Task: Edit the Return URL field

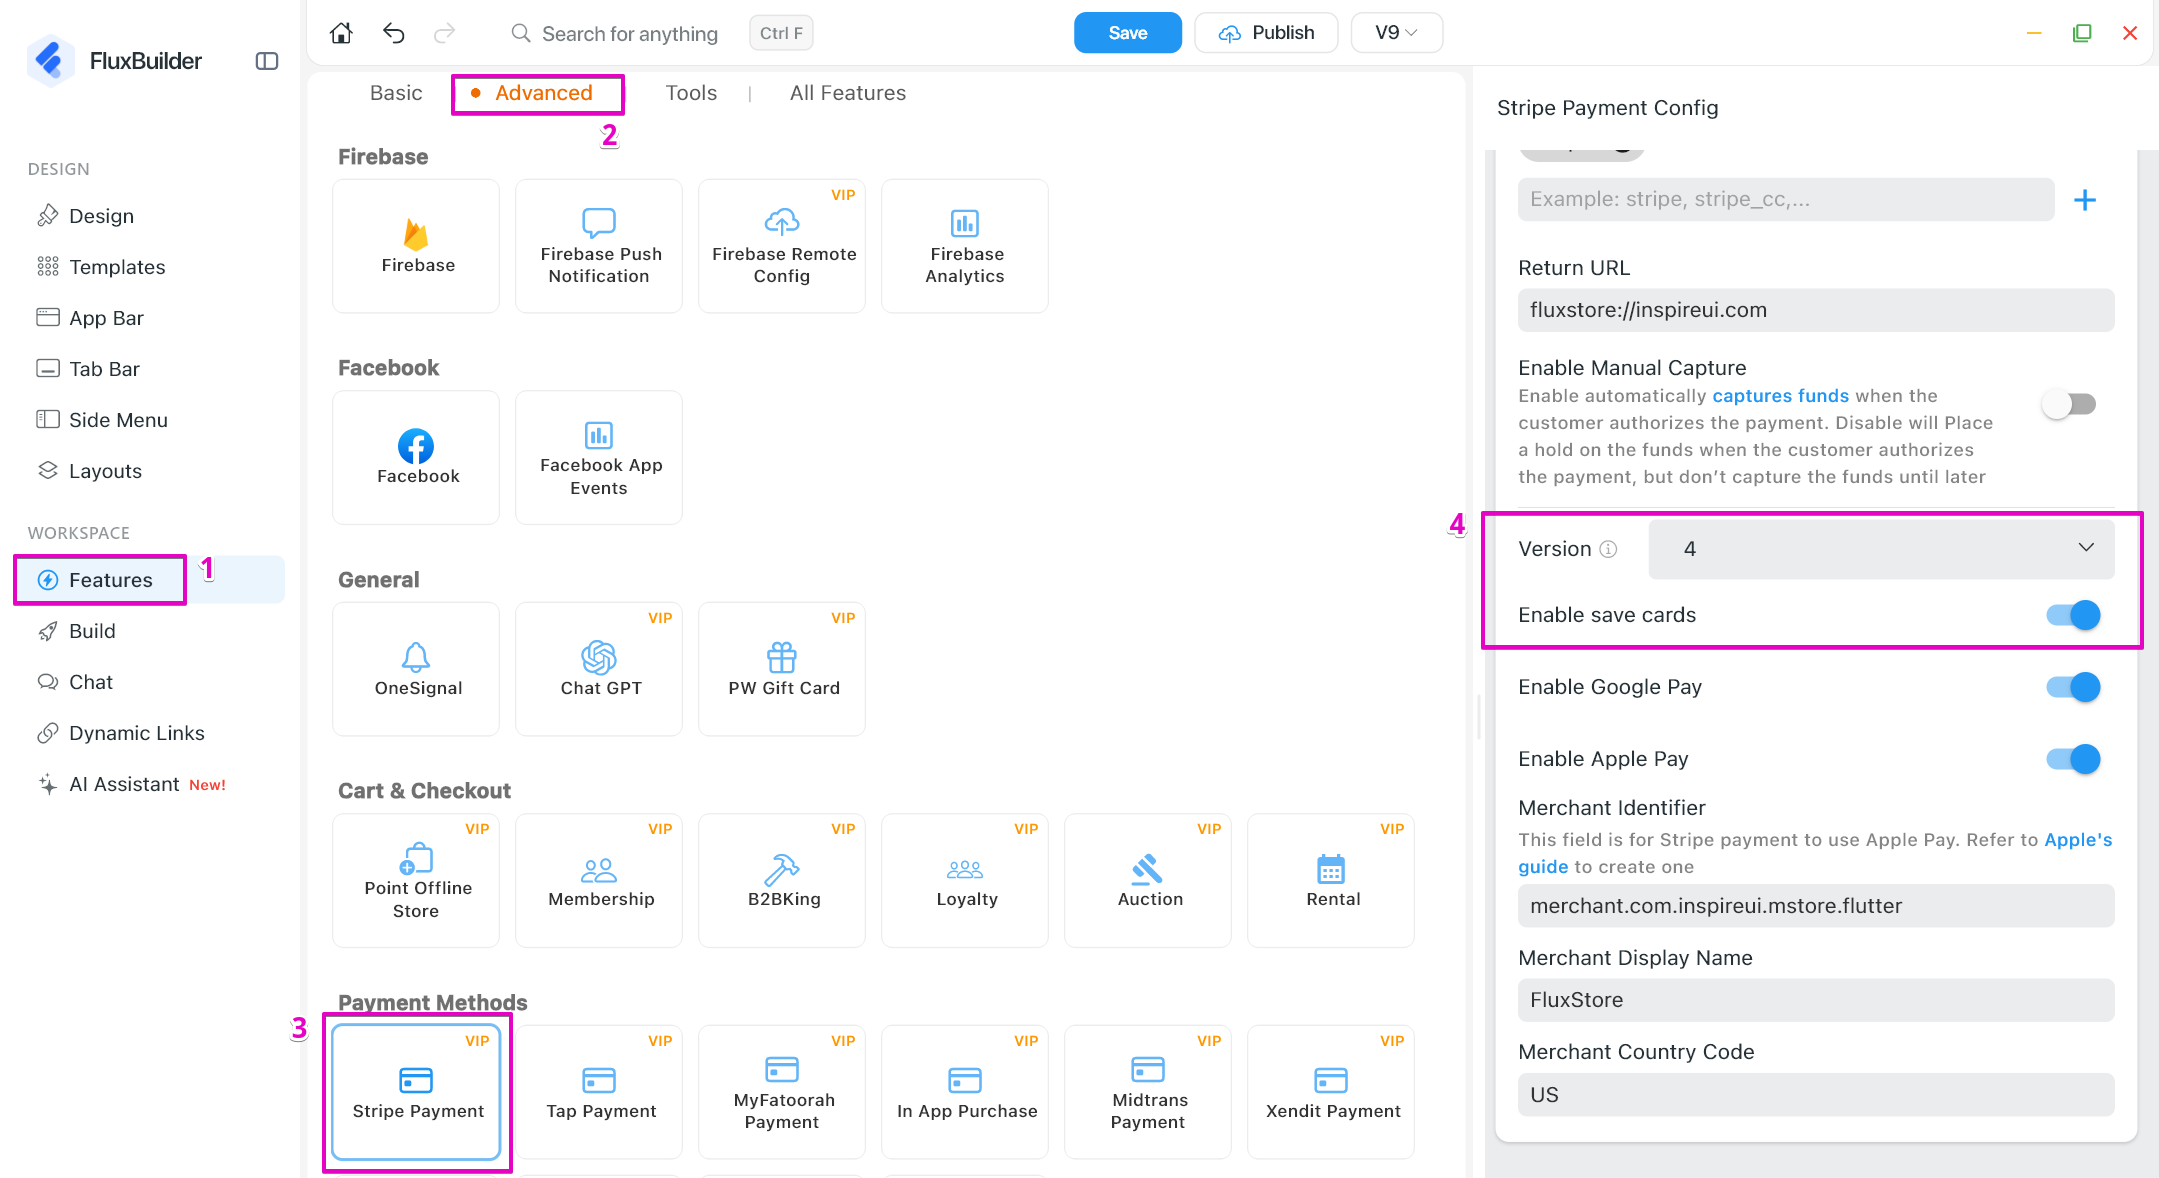Action: point(1815,310)
